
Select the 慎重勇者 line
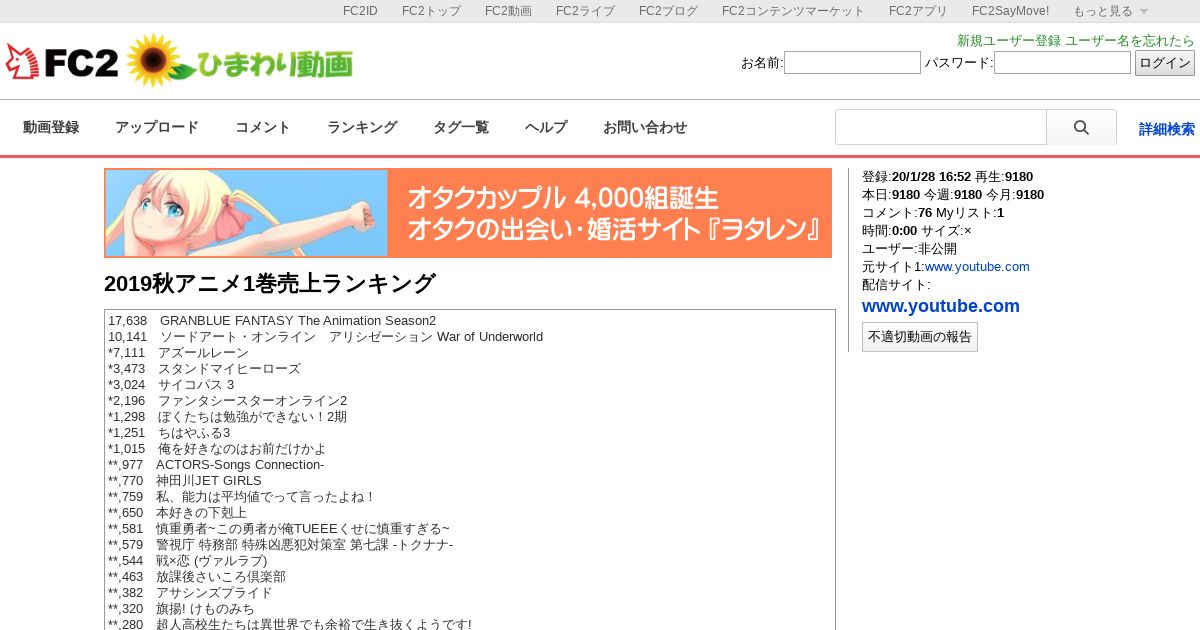[279, 529]
